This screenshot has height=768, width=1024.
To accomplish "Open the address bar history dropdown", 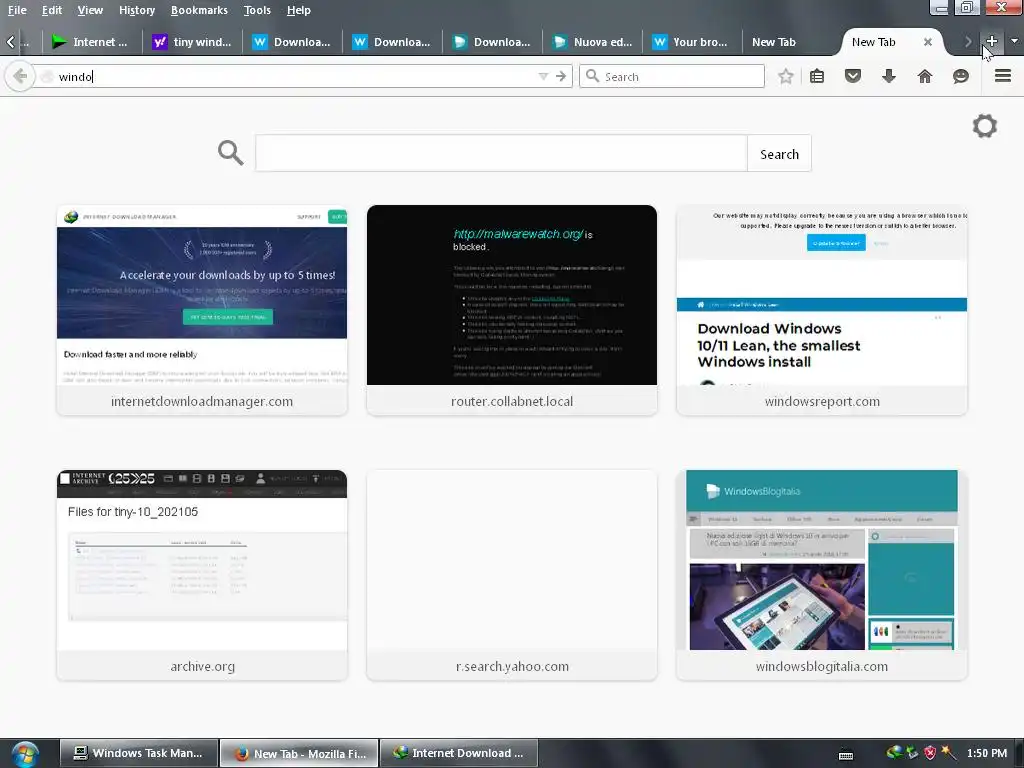I will coord(543,76).
